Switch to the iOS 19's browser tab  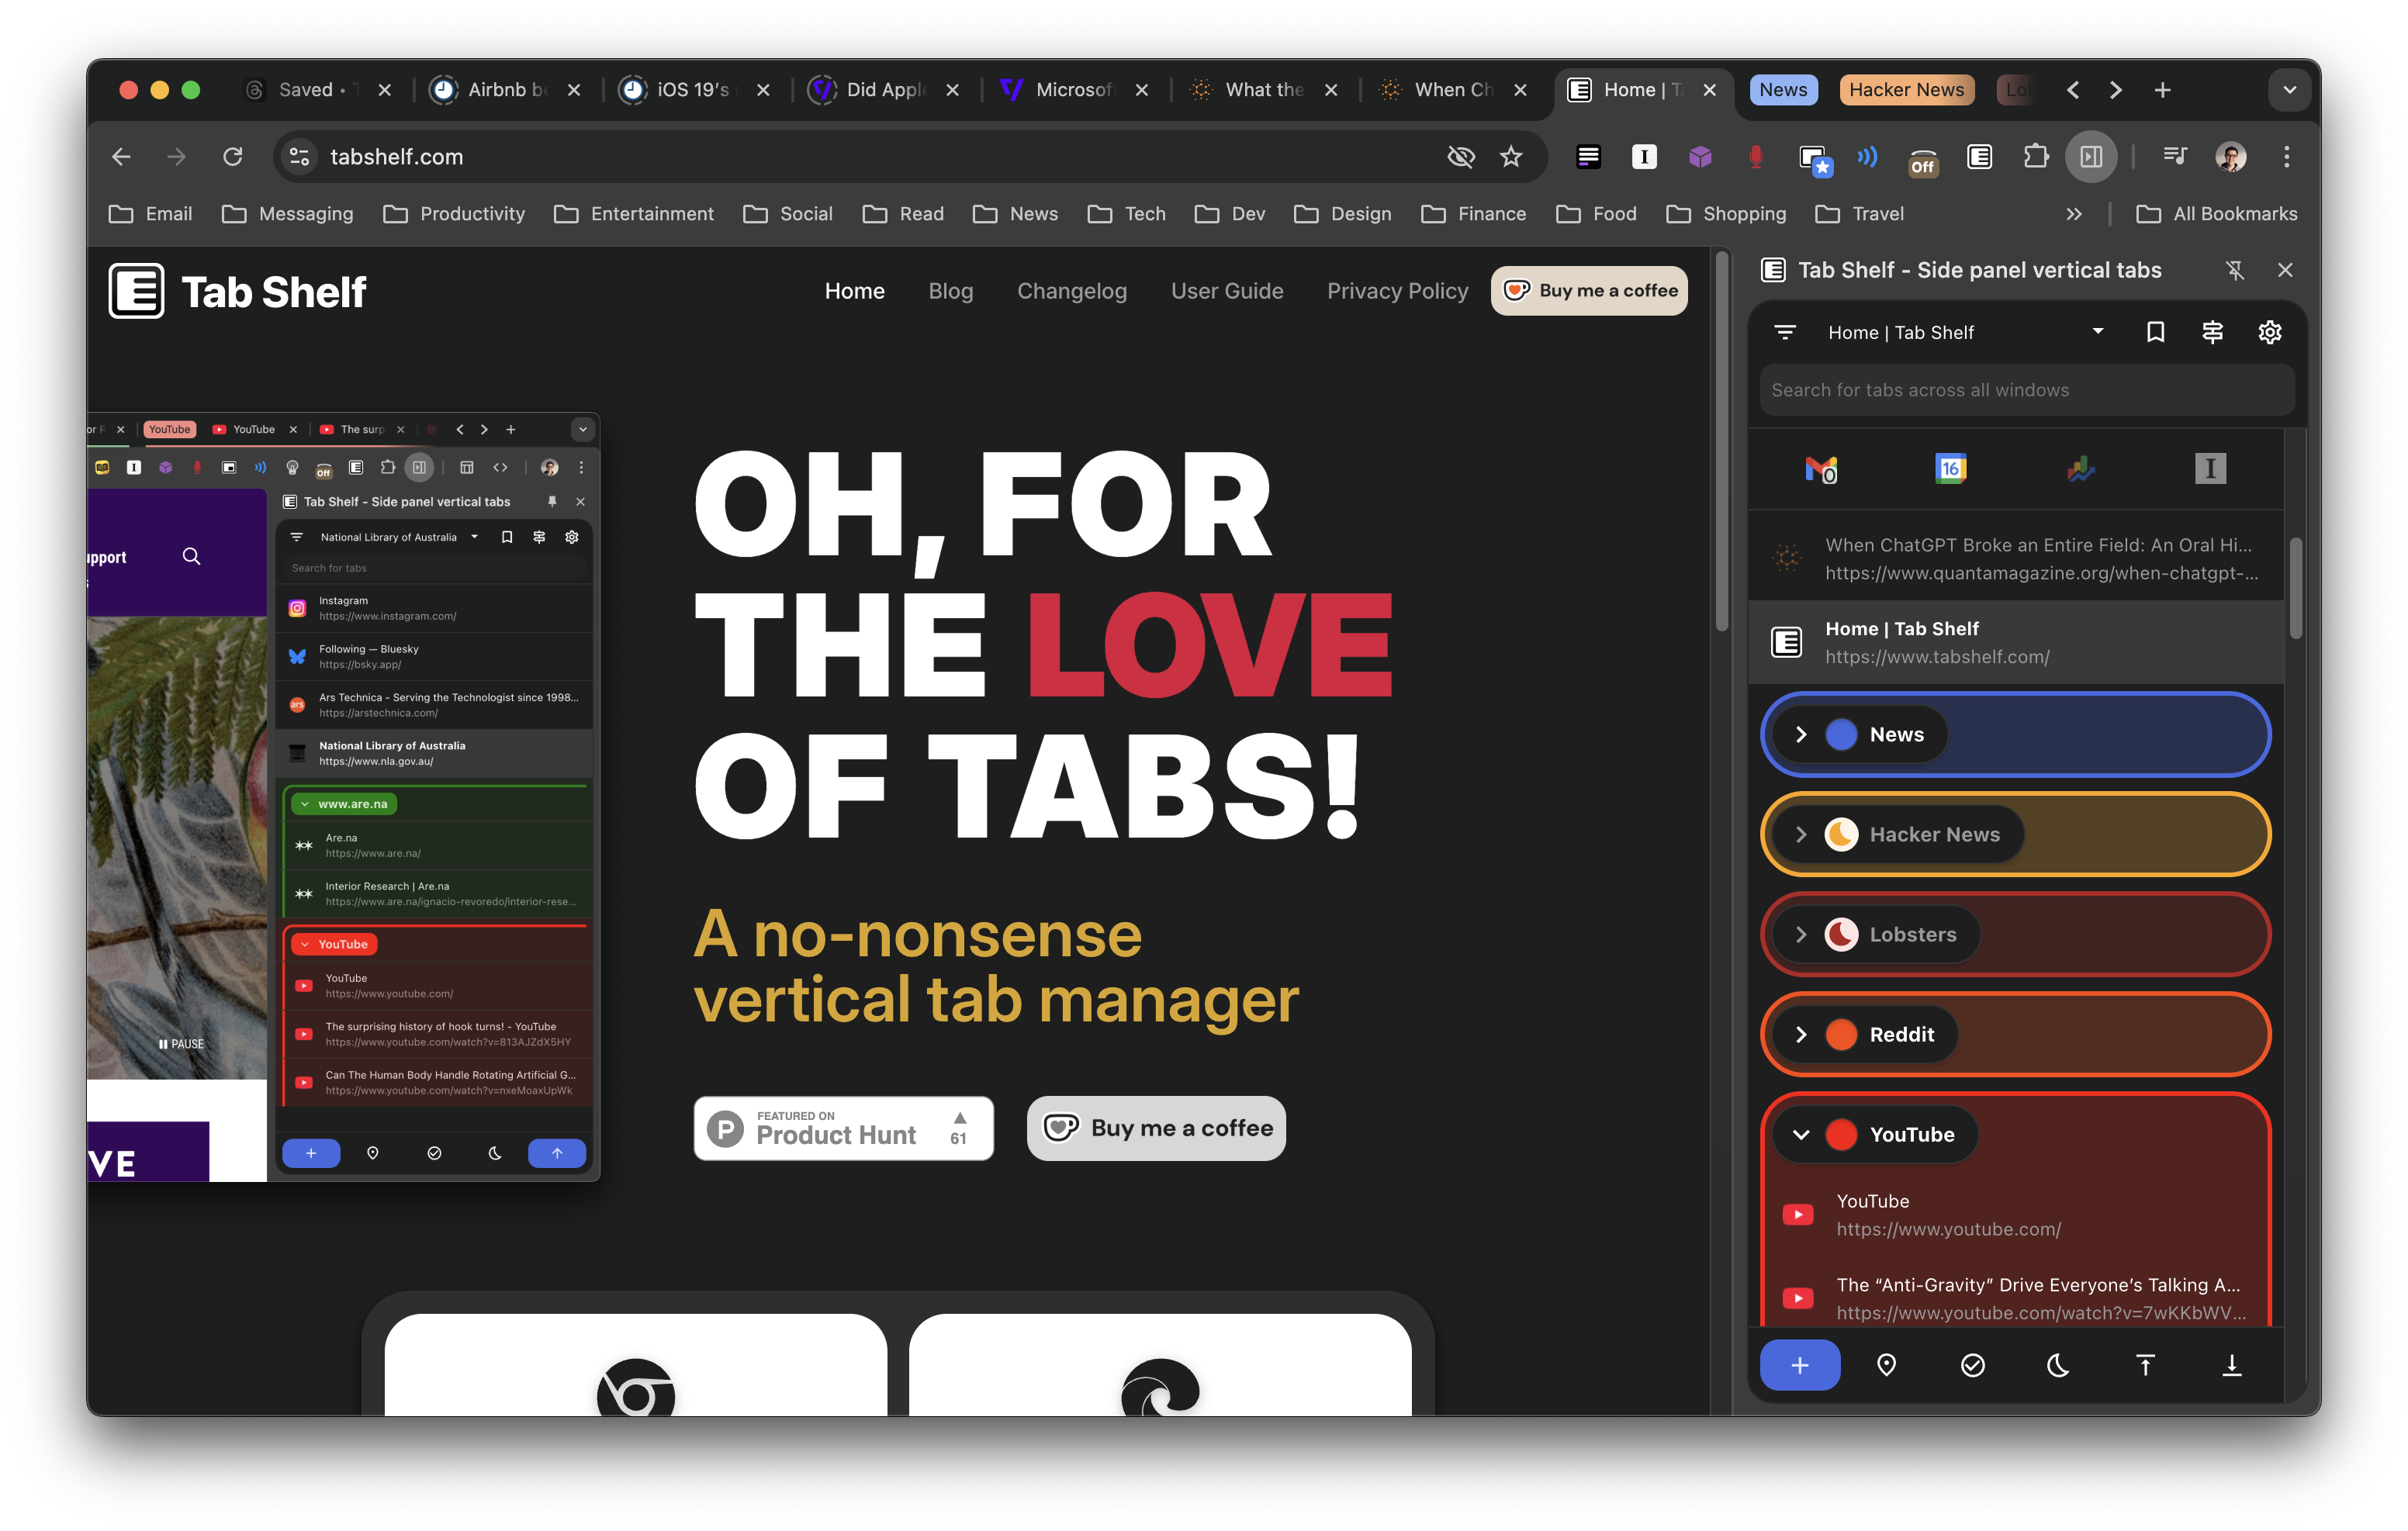click(x=692, y=90)
